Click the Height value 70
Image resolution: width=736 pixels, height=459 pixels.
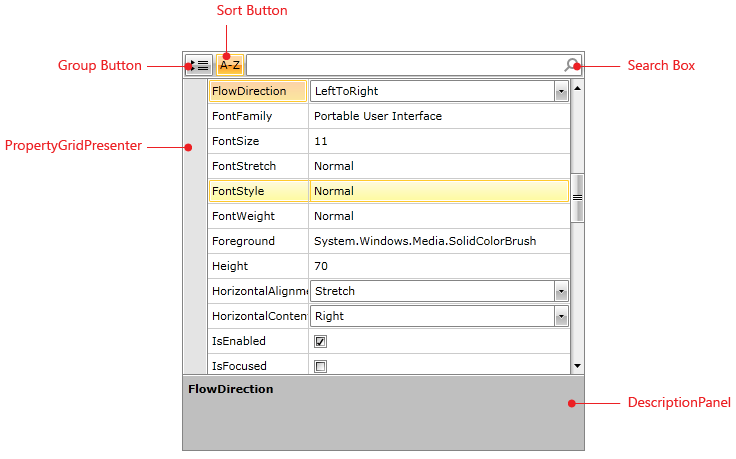click(438, 266)
